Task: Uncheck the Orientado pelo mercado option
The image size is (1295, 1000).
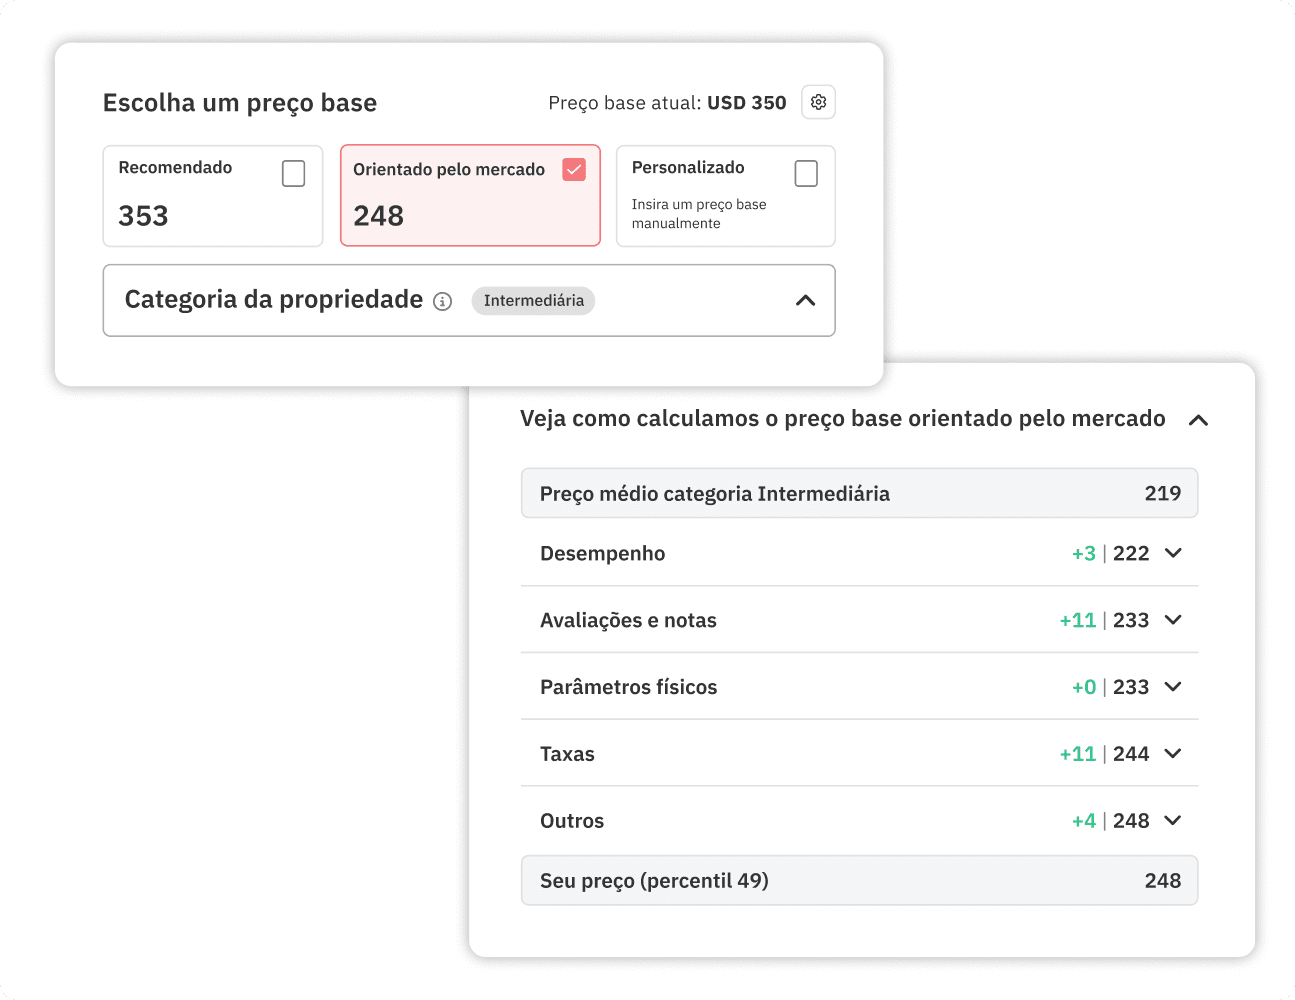Action: tap(573, 169)
